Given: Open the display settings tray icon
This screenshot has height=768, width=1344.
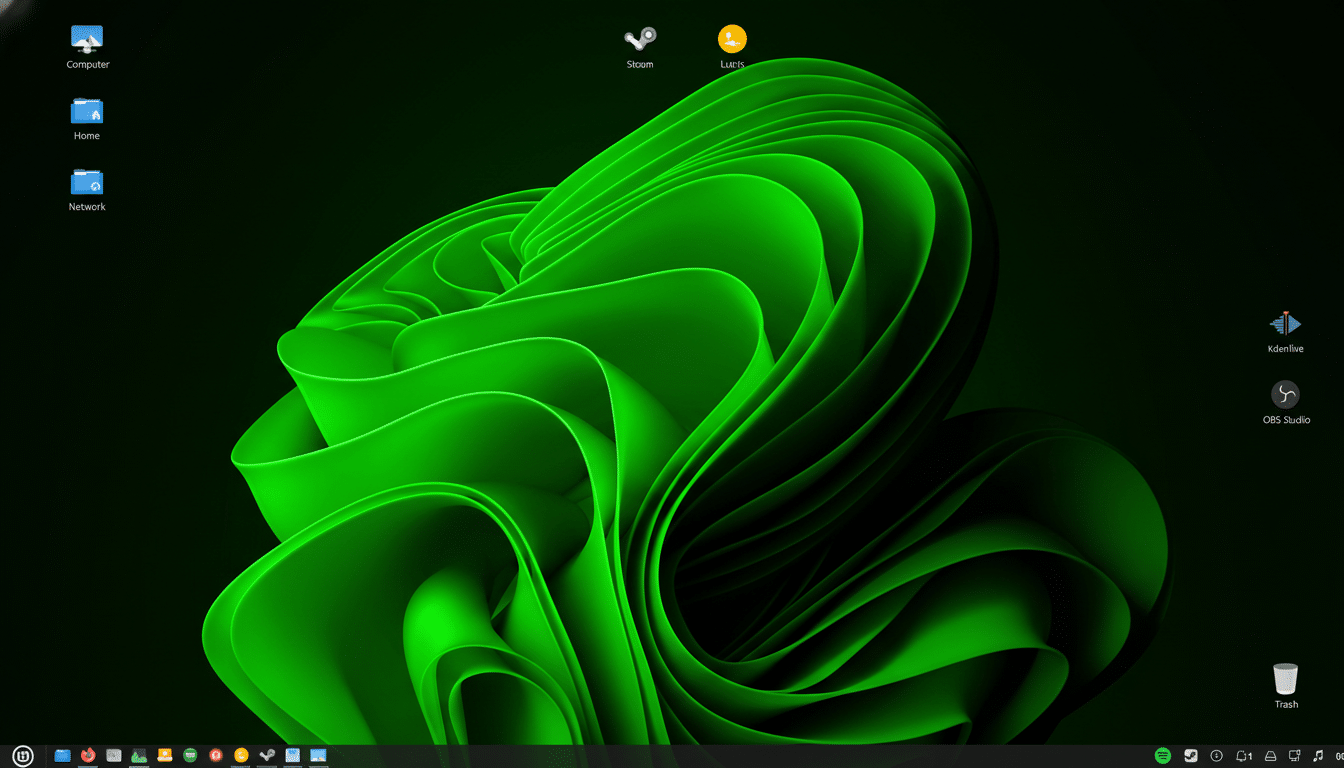Looking at the screenshot, I should (x=1294, y=755).
